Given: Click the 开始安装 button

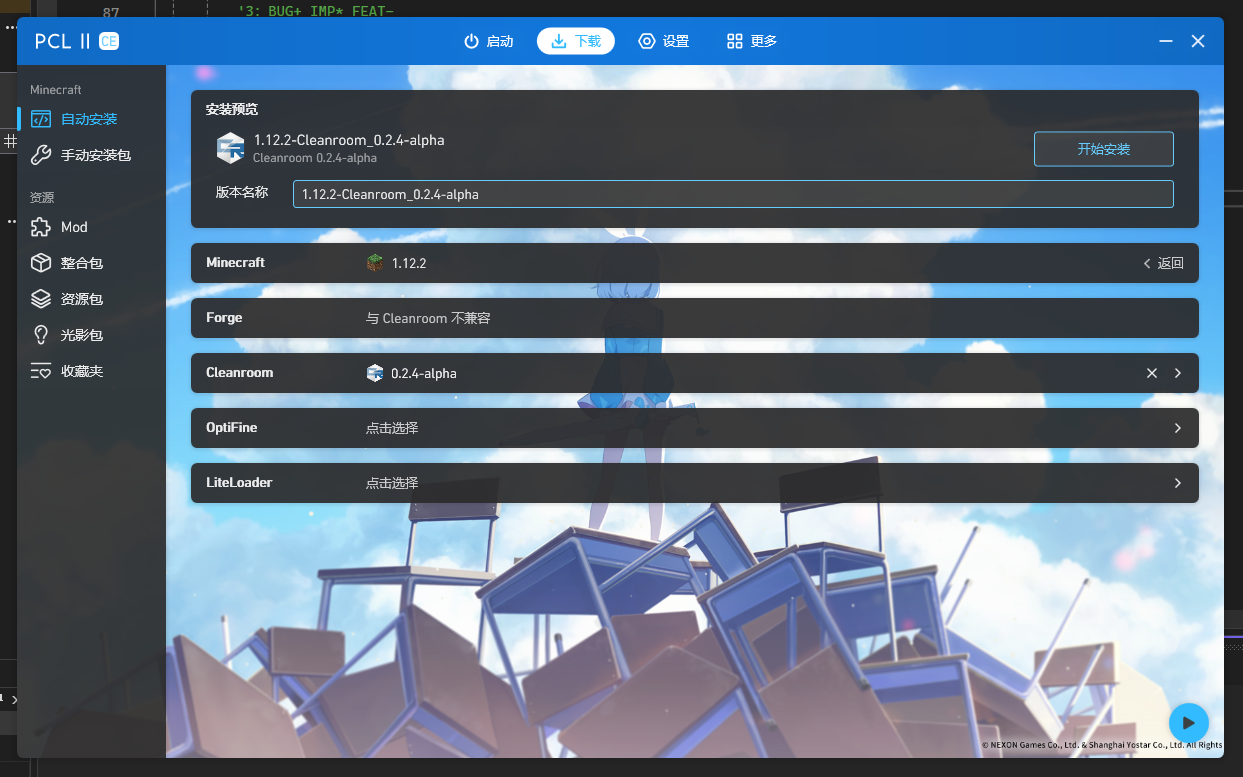Looking at the screenshot, I should pos(1103,149).
